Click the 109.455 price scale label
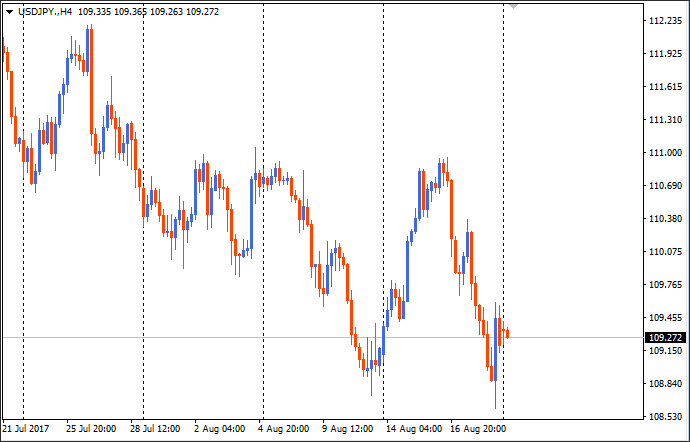Viewport: 690px width, 442px height. 665,318
